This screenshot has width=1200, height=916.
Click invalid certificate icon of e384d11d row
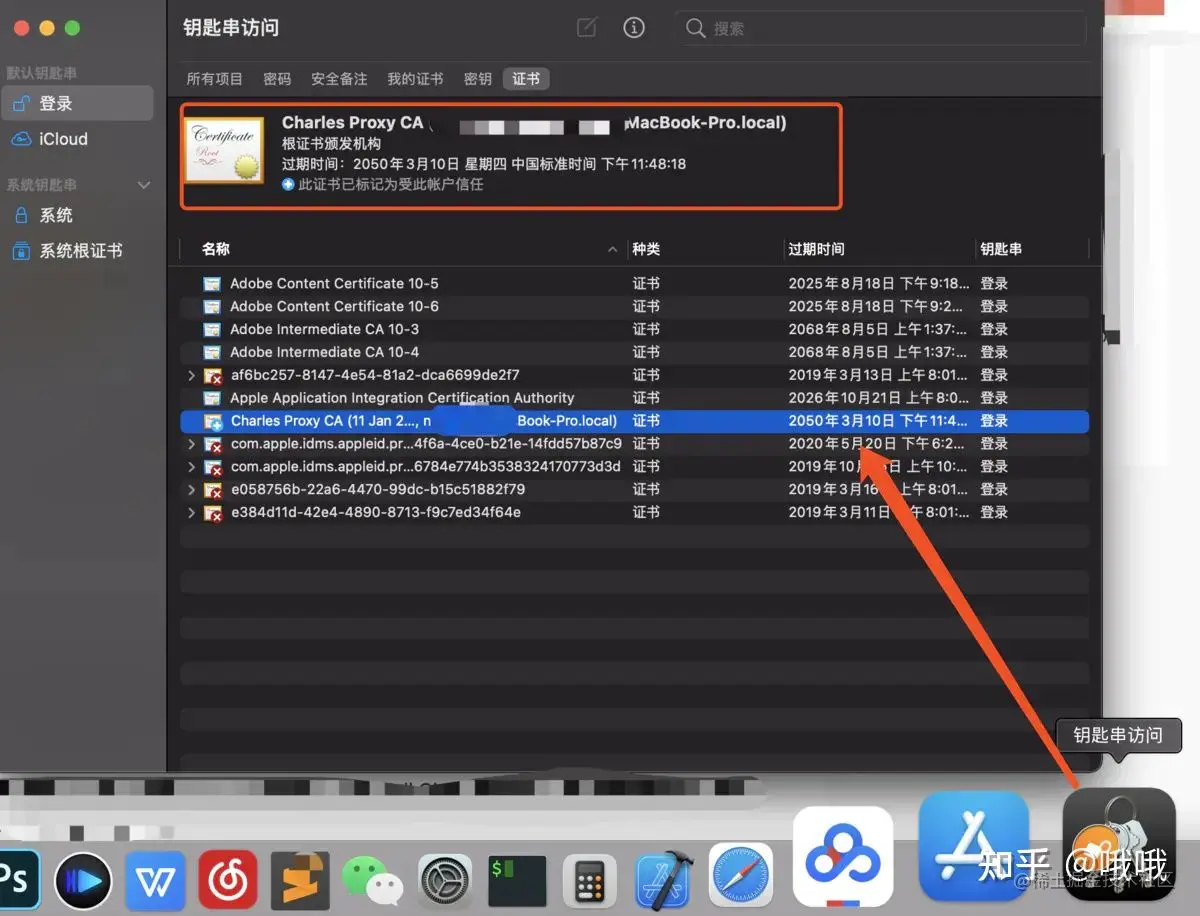212,513
